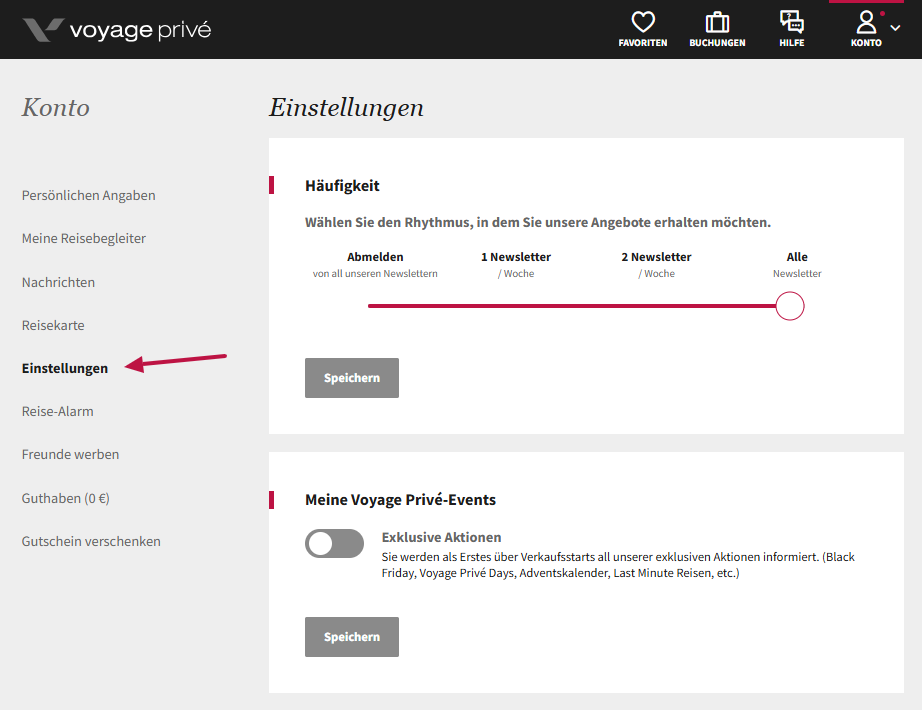The height and width of the screenshot is (710, 922).
Task: Toggle the Exklusive Aktionen switch
Action: (x=334, y=543)
